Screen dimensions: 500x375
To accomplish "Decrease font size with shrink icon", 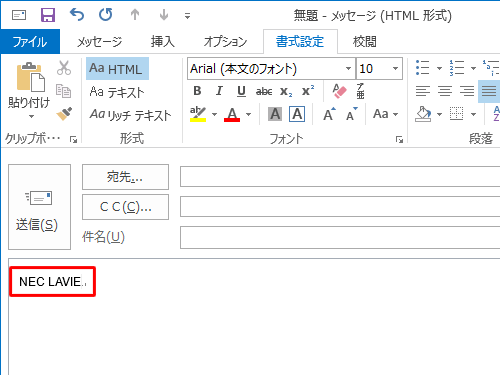I will pyautogui.click(x=352, y=114).
